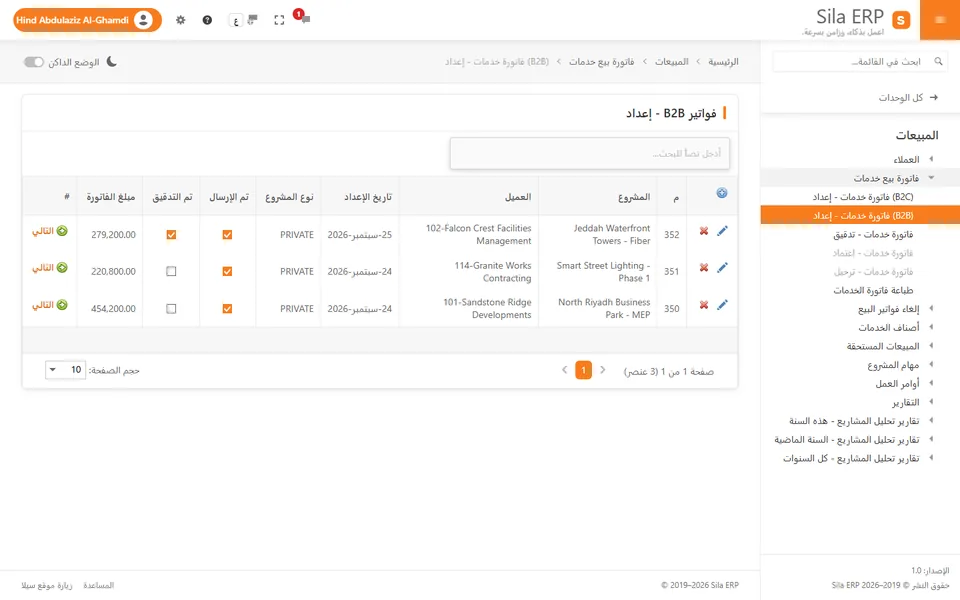
Task: Uncheck تم التدقيق for invoice 352
Action: 171,234
